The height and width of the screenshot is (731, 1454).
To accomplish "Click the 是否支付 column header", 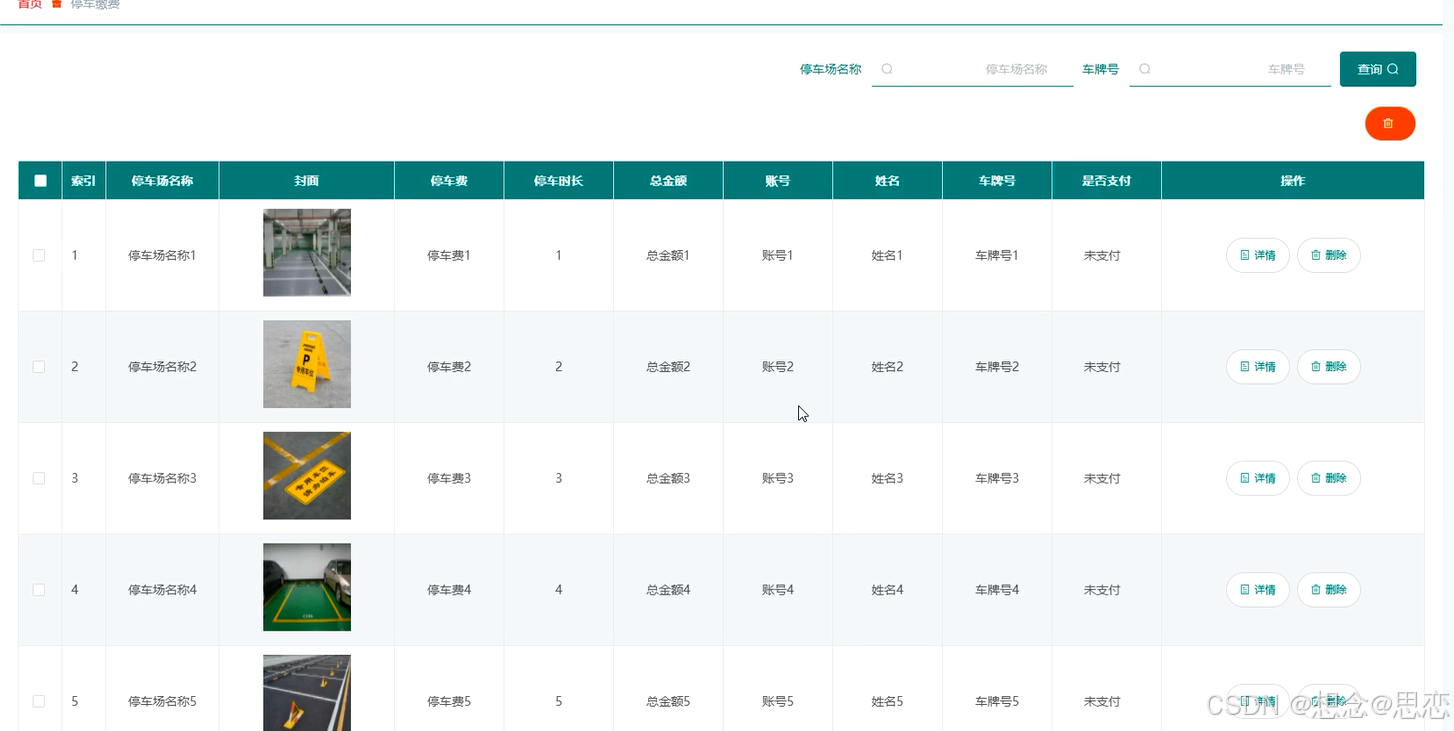I will (x=1106, y=181).
